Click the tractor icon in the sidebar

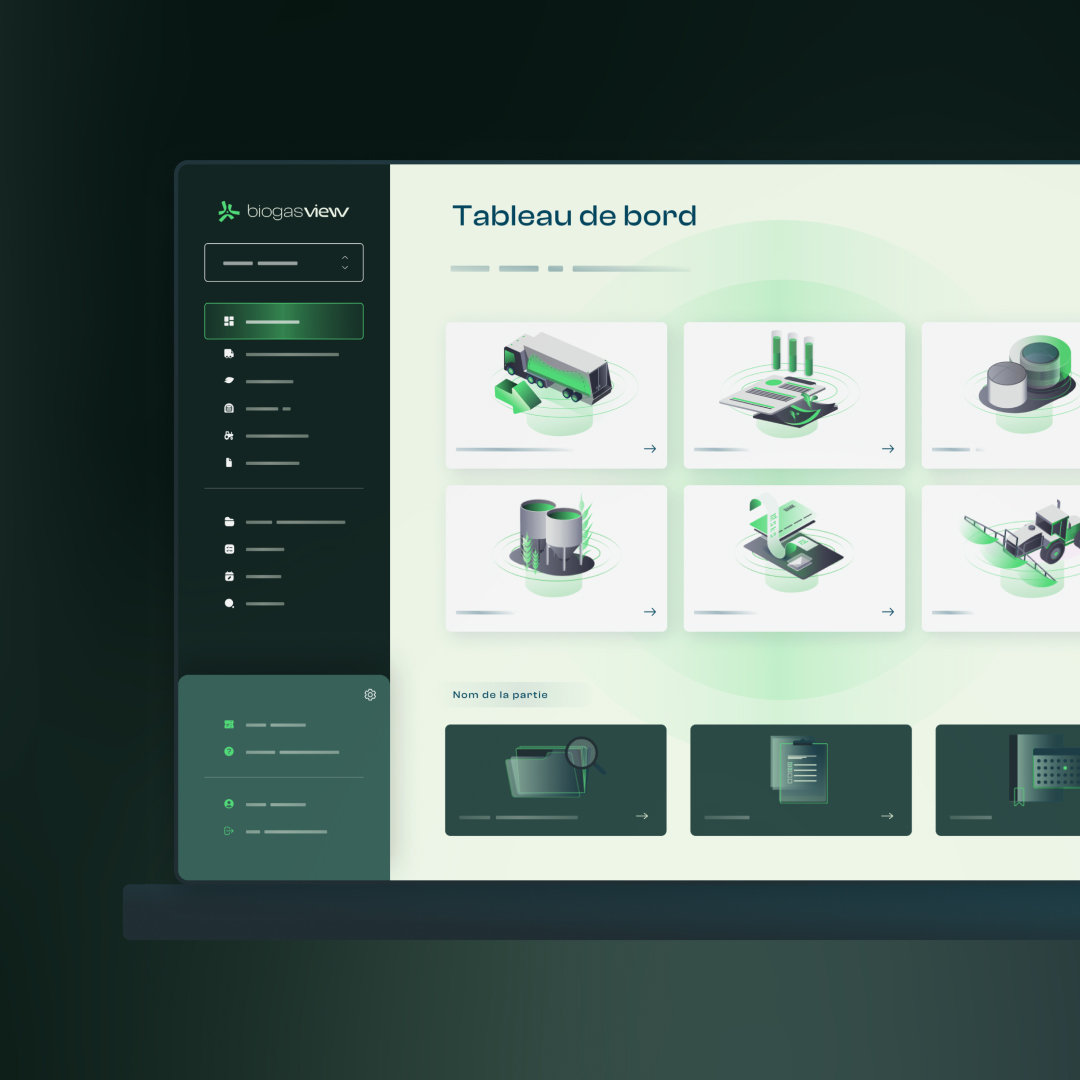coord(229,436)
